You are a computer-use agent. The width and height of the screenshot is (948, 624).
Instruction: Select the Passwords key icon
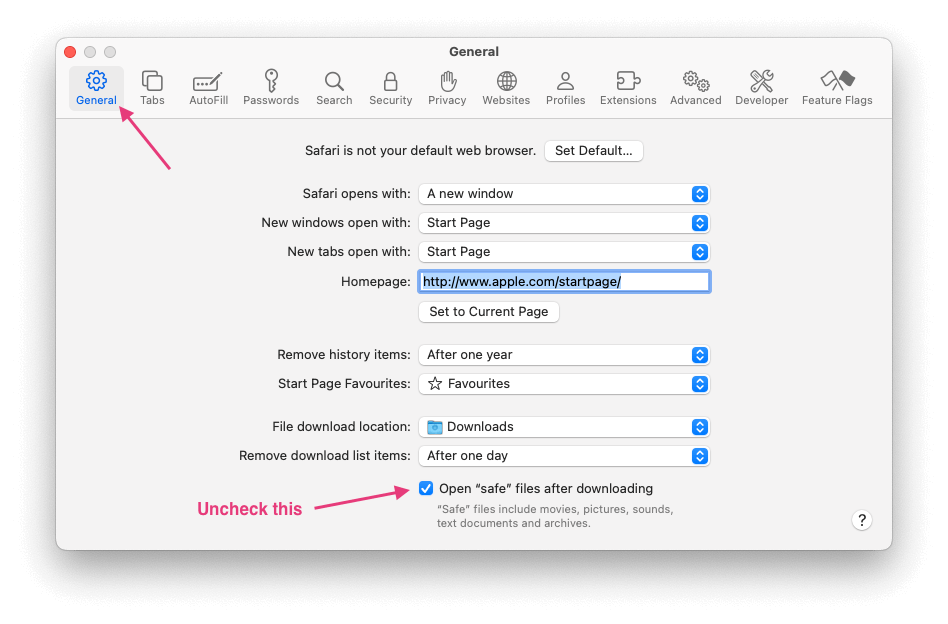click(271, 87)
